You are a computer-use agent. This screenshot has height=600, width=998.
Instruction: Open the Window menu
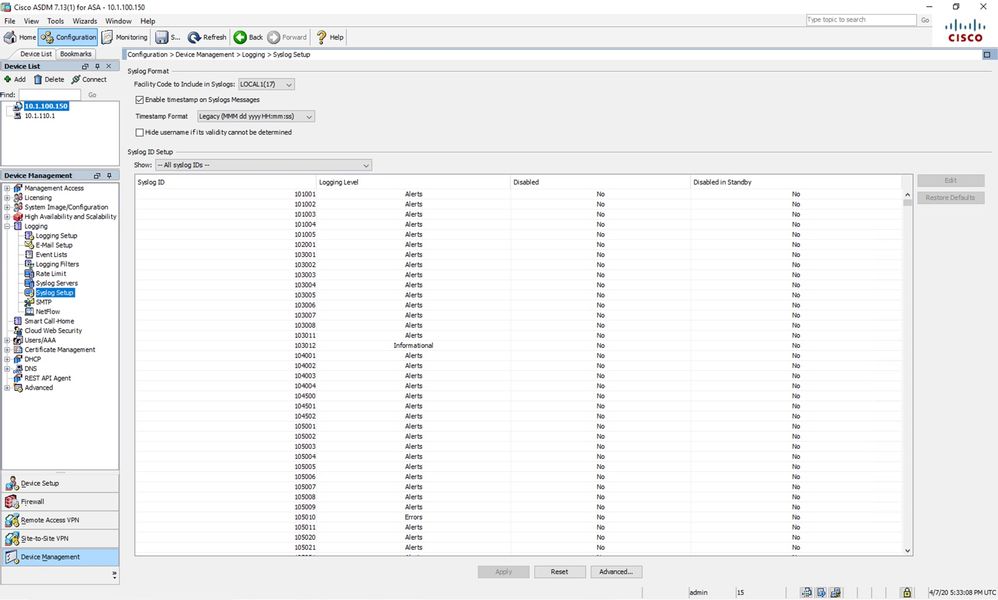click(118, 21)
